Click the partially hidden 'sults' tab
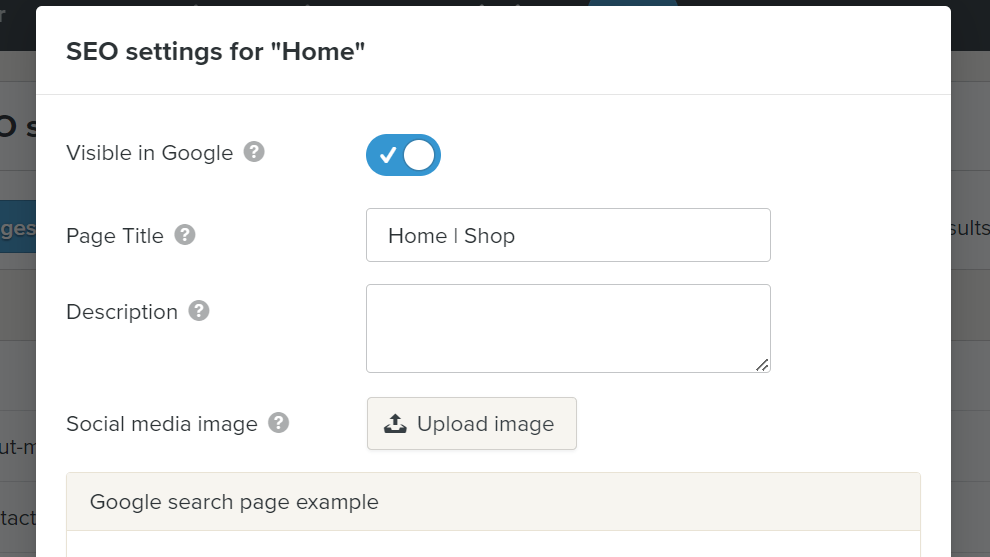 (970, 227)
